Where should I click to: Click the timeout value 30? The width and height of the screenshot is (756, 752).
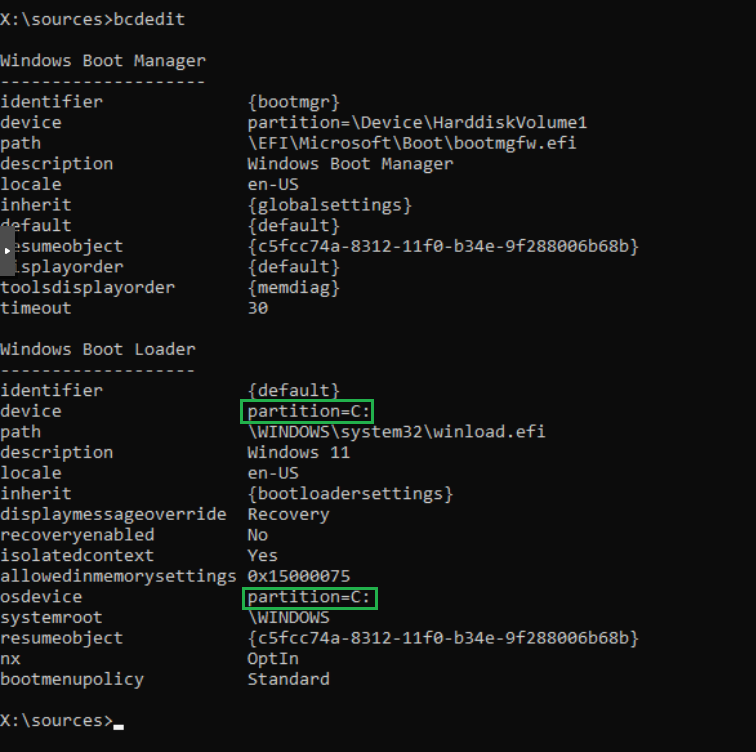coord(257,308)
